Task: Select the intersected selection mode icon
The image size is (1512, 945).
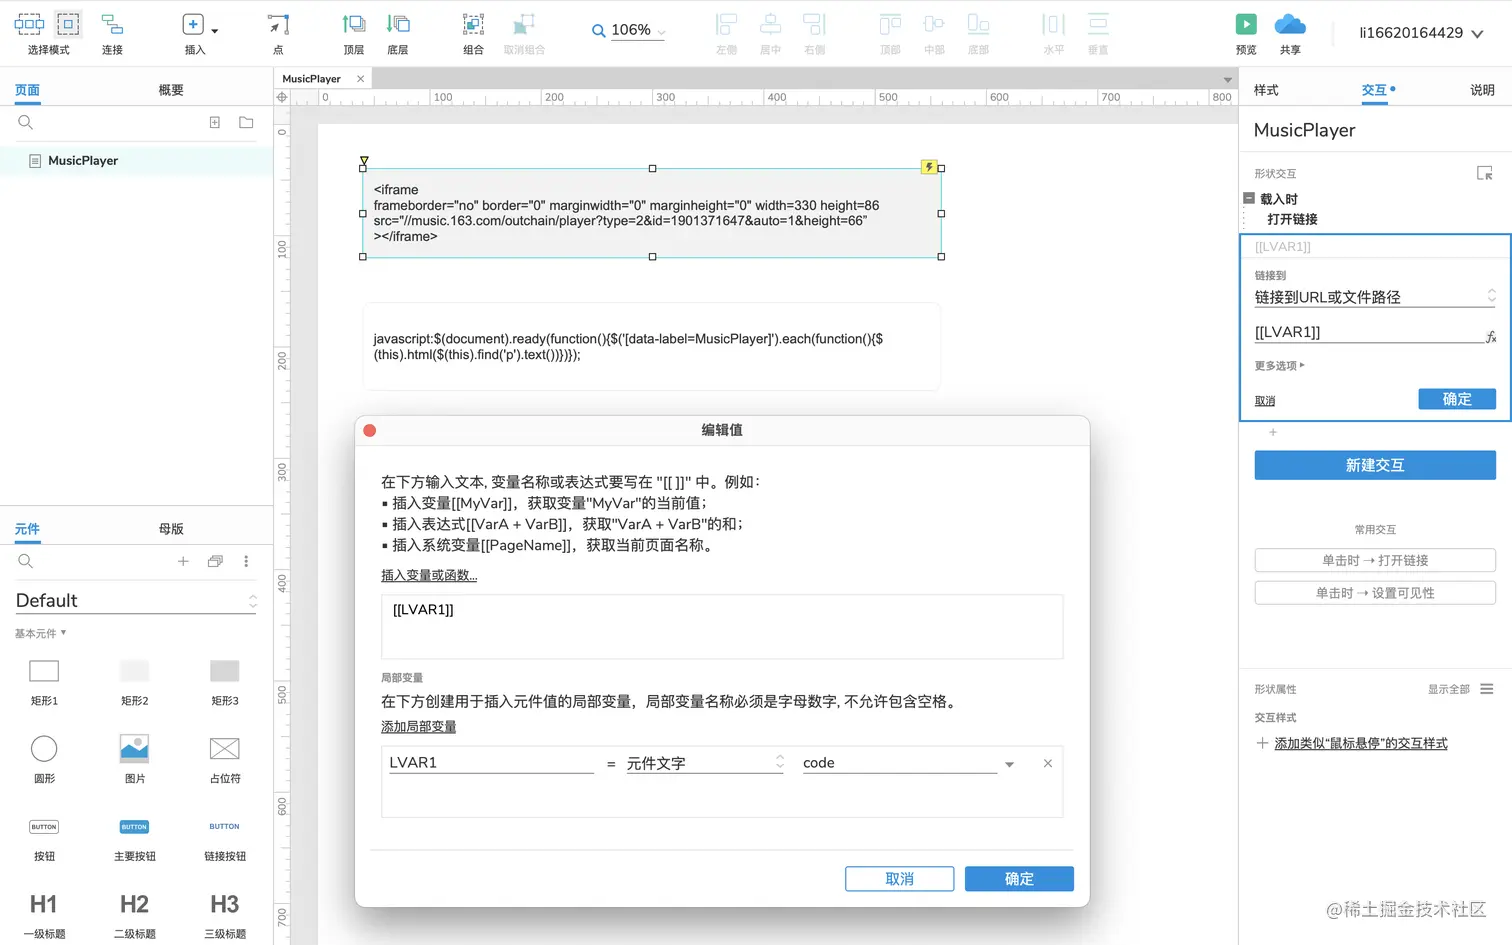Action: tap(29, 24)
